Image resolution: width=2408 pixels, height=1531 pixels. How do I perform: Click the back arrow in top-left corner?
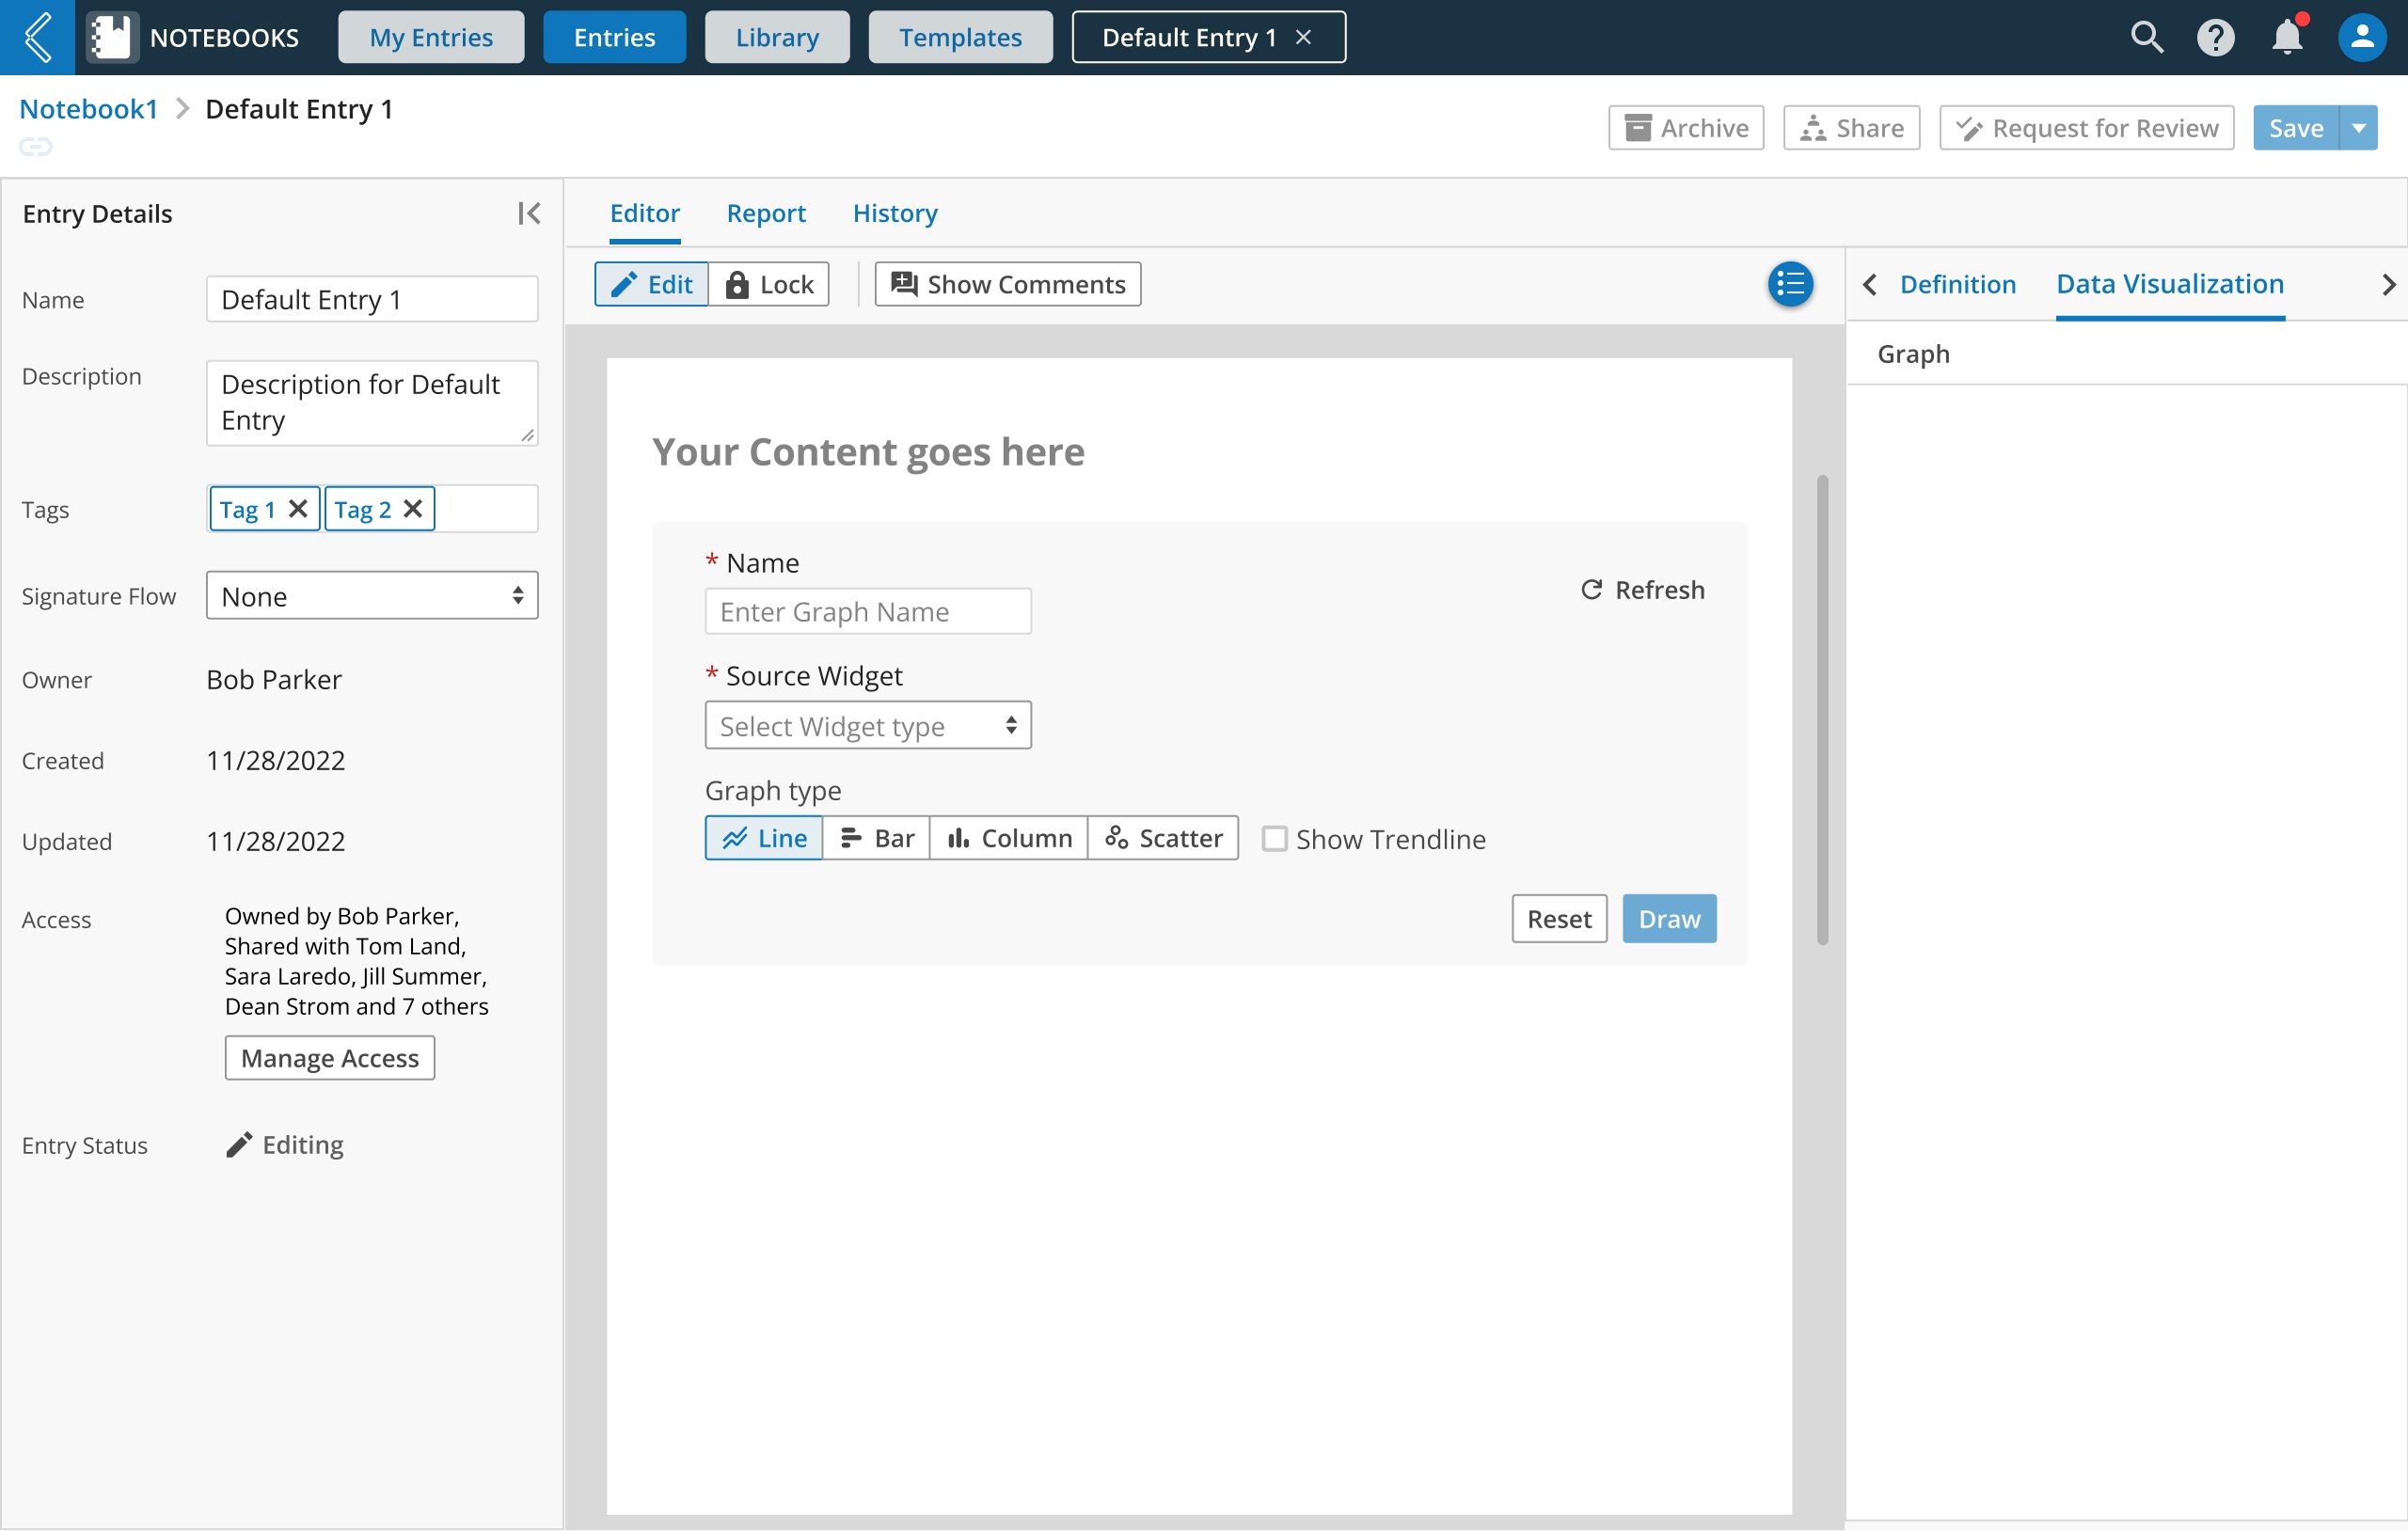pos(37,37)
